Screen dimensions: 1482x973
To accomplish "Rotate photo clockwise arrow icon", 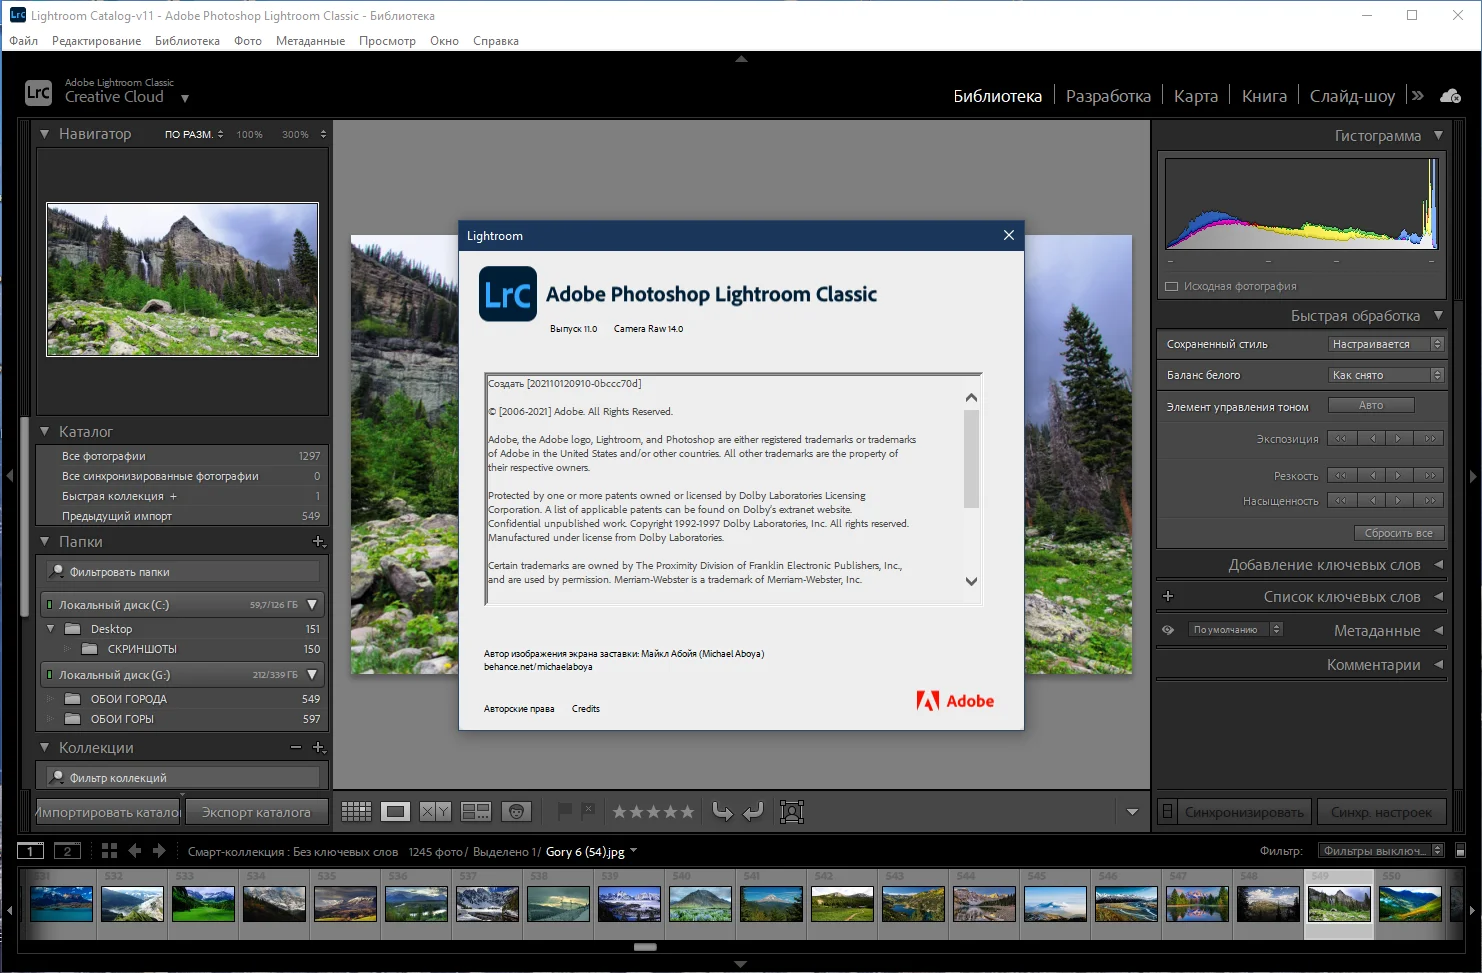I will pos(754,812).
